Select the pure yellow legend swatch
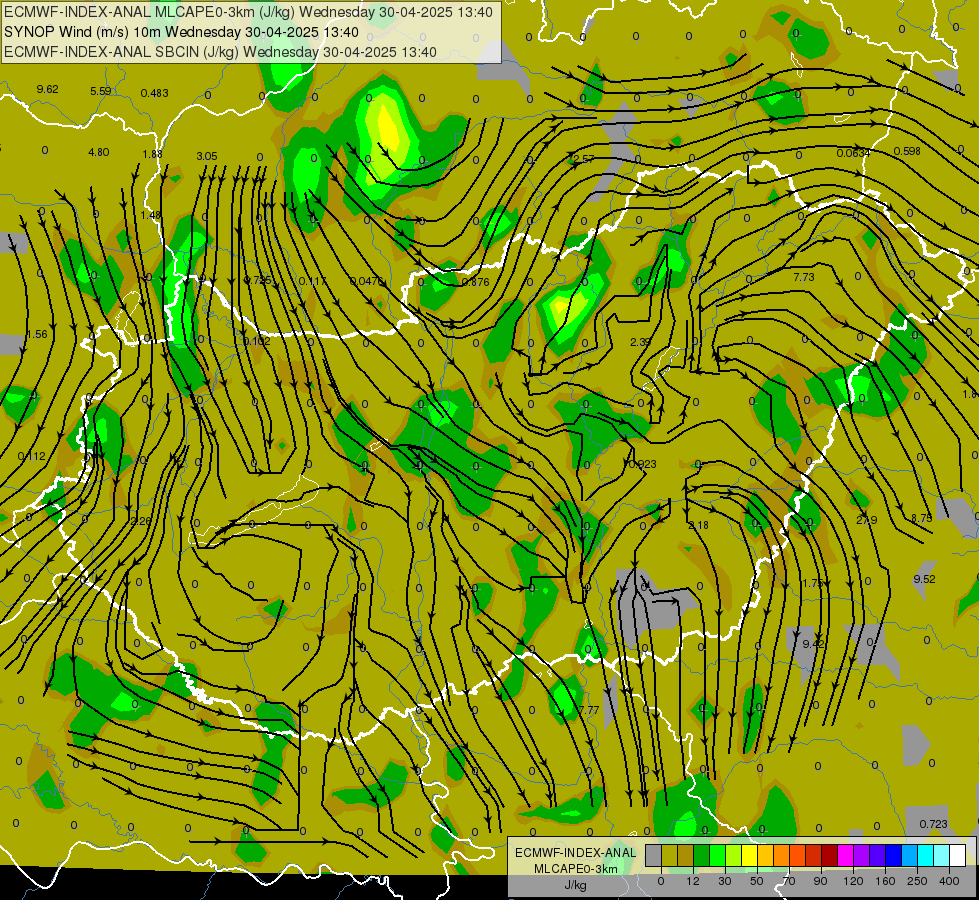This screenshot has height=900, width=979. click(749, 855)
